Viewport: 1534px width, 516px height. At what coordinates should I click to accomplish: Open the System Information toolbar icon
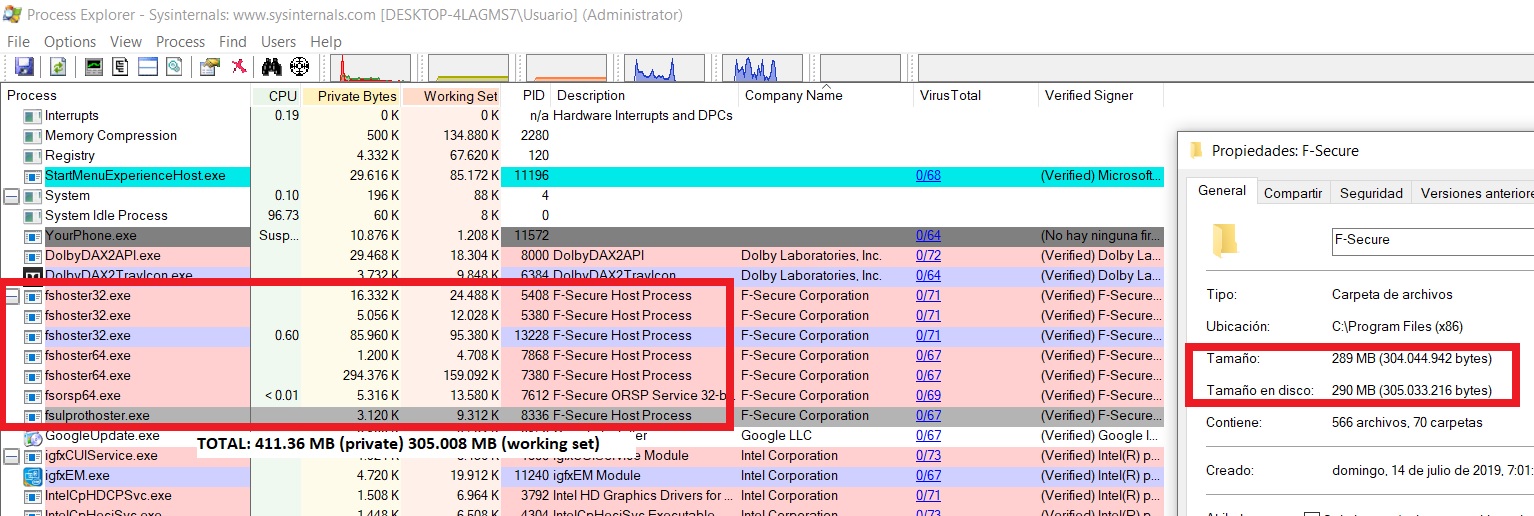tap(94, 67)
